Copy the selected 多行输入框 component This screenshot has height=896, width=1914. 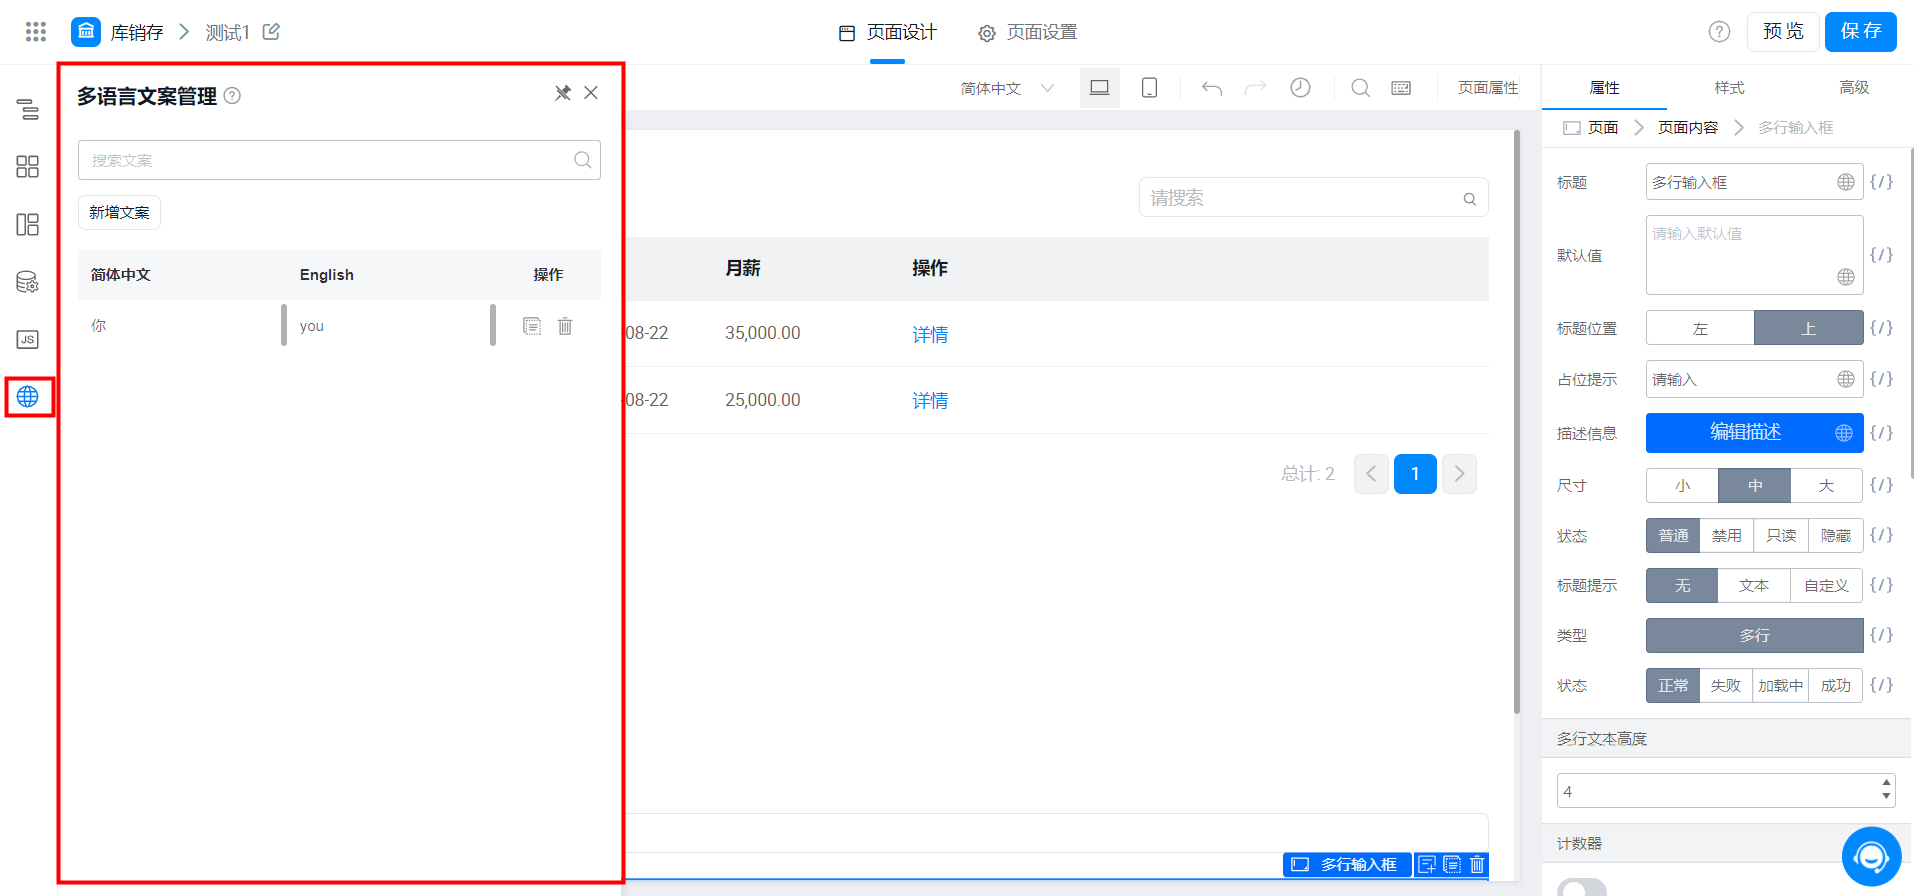(x=1452, y=864)
